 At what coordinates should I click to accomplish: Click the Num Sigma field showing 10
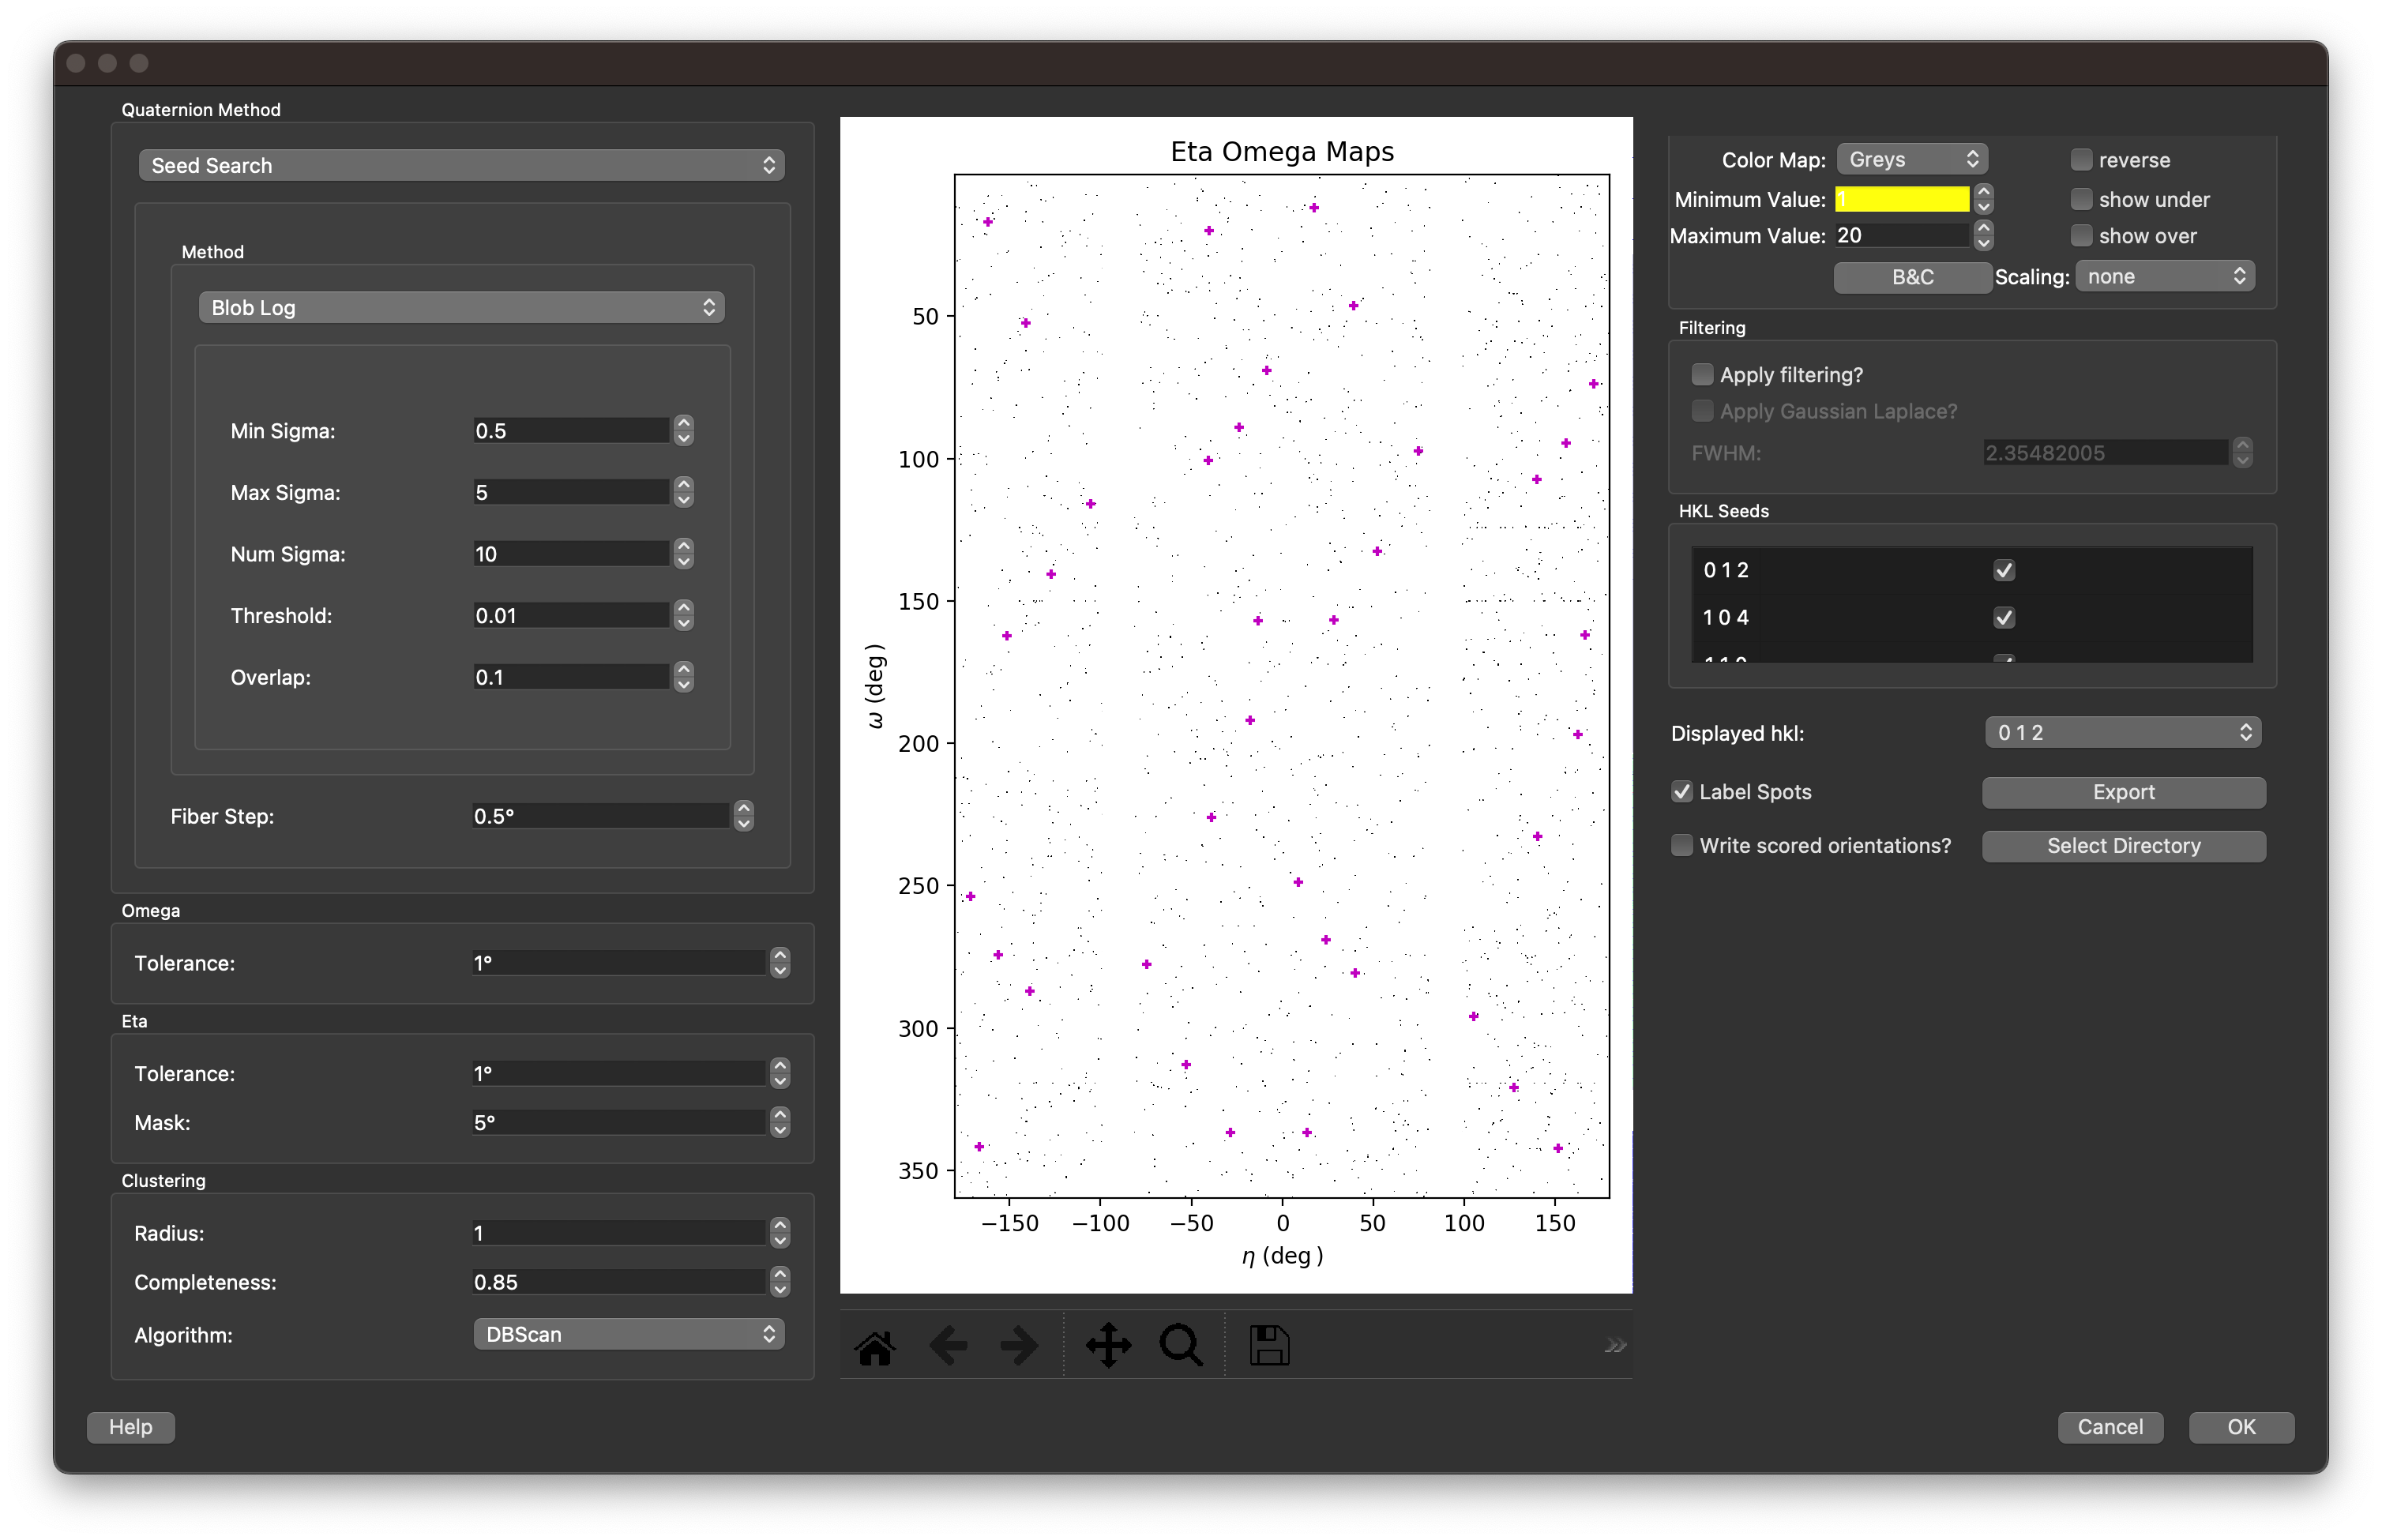pyautogui.click(x=570, y=554)
